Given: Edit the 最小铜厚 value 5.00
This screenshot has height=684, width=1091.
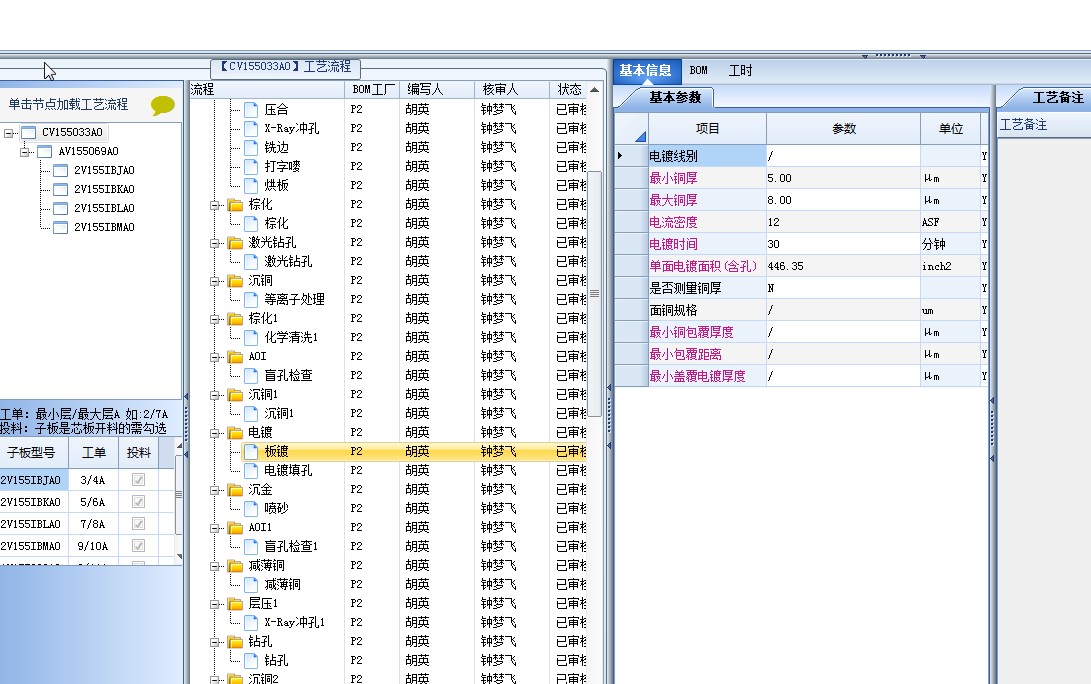Looking at the screenshot, I should click(843, 178).
